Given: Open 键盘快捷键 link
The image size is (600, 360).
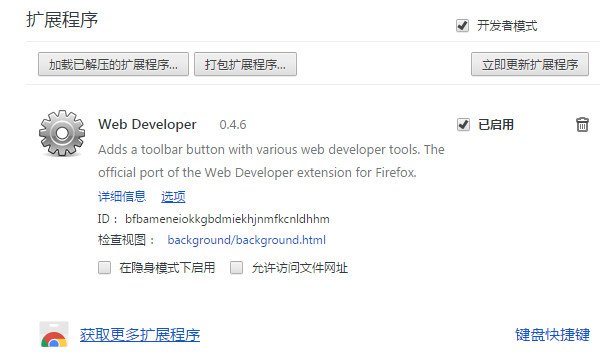Looking at the screenshot, I should pos(552,335).
